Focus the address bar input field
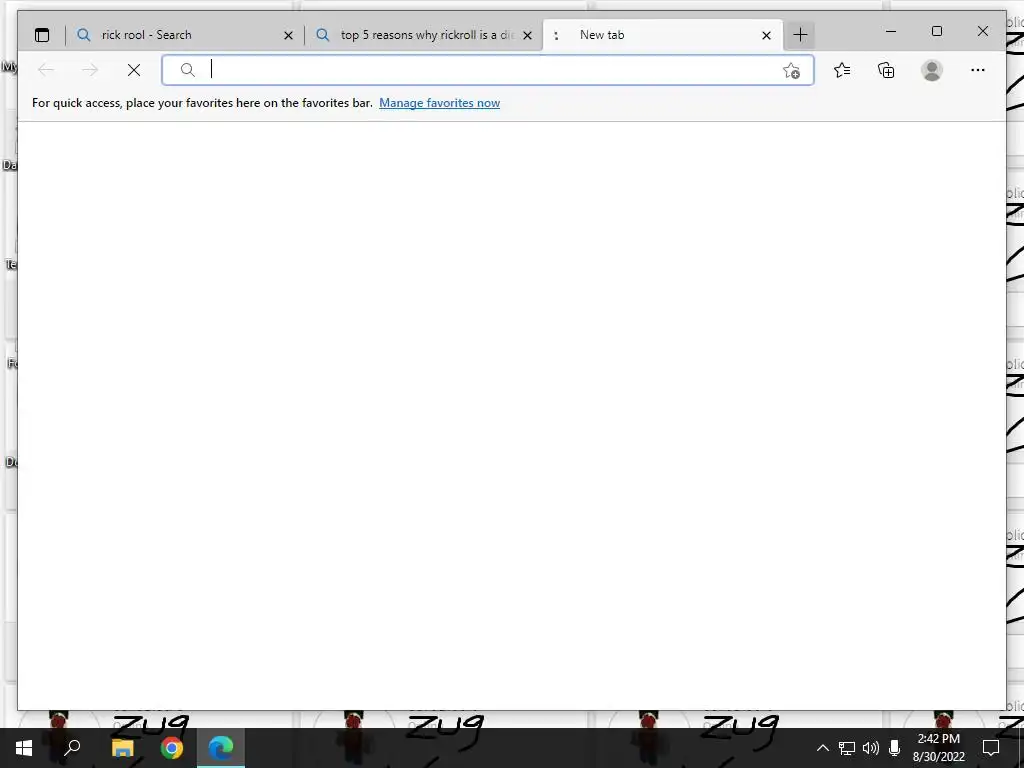 (490, 70)
